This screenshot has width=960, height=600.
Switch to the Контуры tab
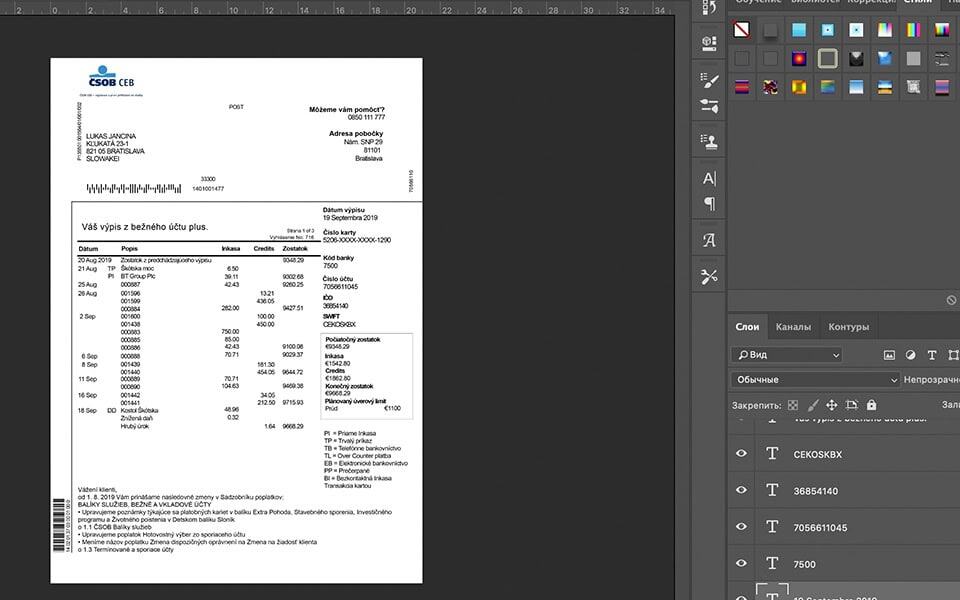pyautogui.click(x=849, y=327)
